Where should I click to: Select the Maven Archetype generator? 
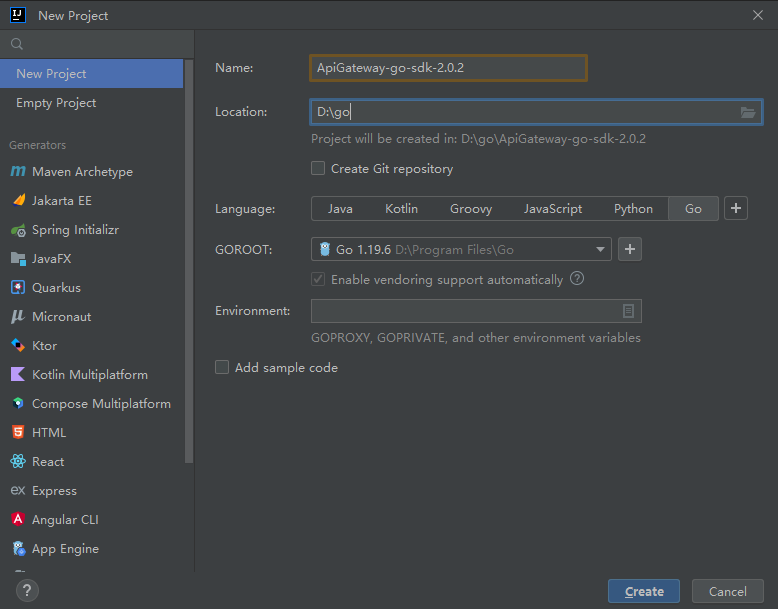(x=82, y=172)
